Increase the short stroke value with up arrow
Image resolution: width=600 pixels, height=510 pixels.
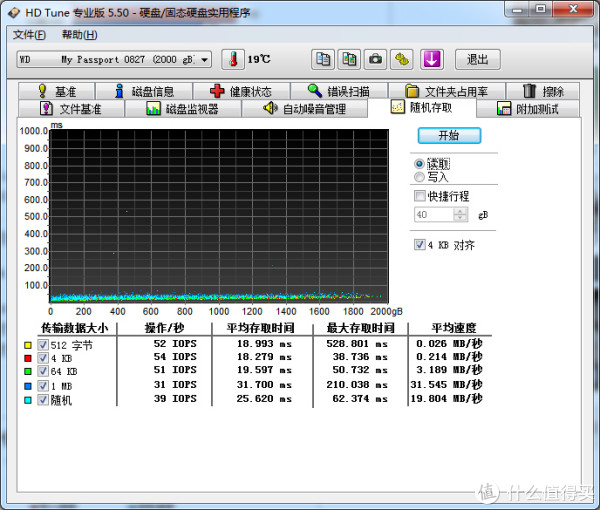pyautogui.click(x=460, y=211)
